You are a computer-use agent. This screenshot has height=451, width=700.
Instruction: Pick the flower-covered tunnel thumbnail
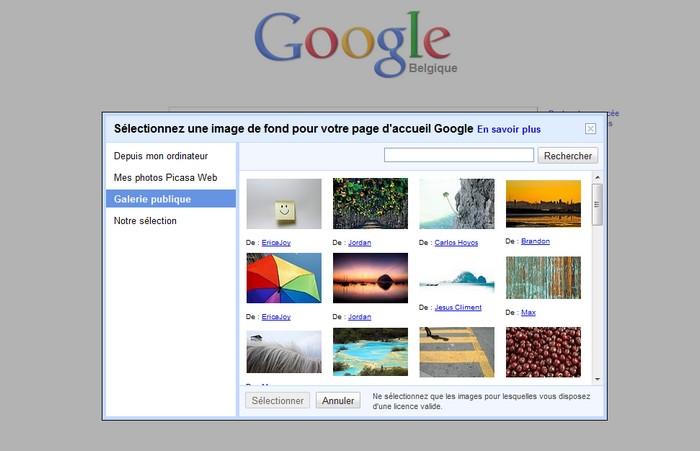coord(370,203)
